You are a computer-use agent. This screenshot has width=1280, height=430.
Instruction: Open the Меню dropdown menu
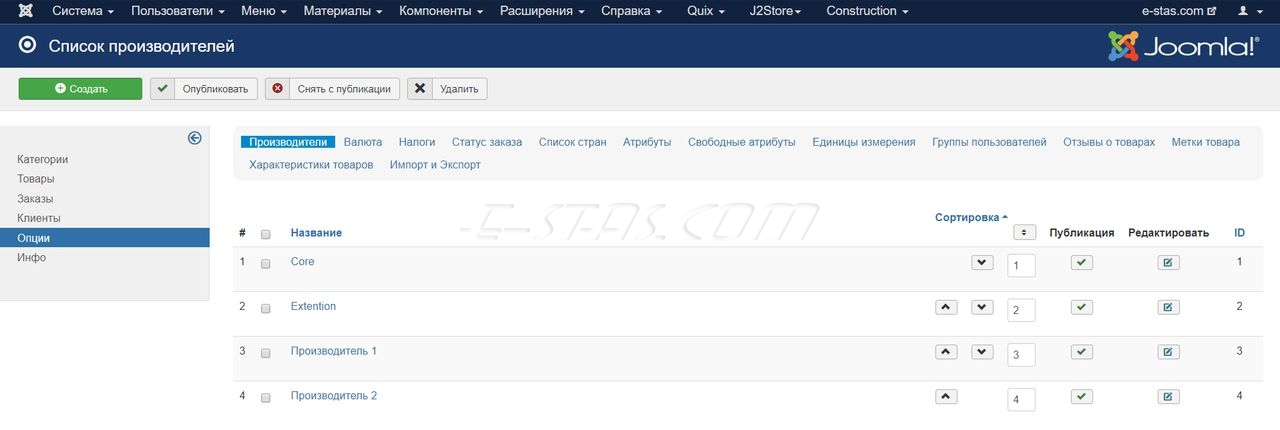264,11
